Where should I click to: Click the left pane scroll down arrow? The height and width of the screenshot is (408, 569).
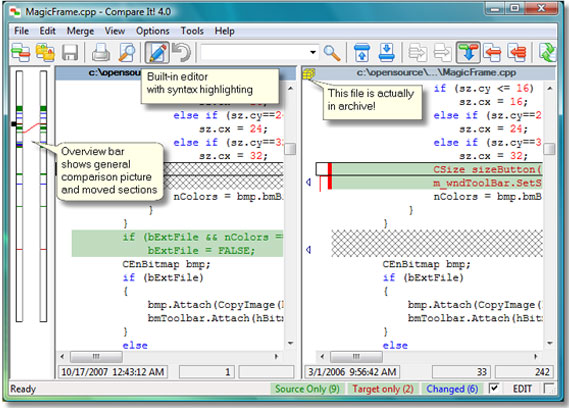coord(290,343)
